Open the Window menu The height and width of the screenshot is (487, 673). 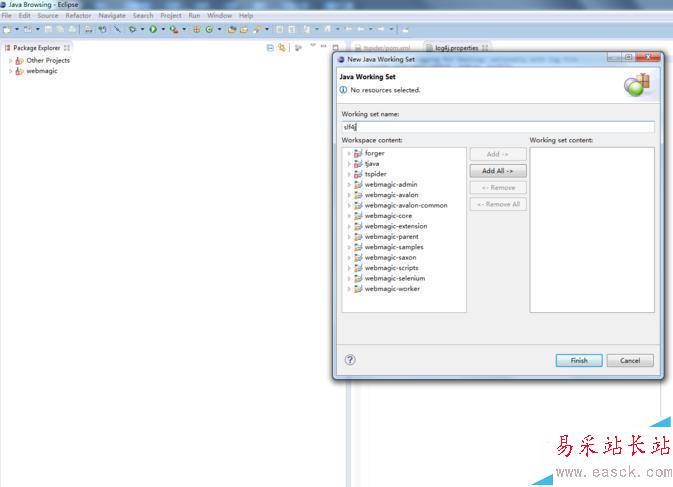click(219, 15)
